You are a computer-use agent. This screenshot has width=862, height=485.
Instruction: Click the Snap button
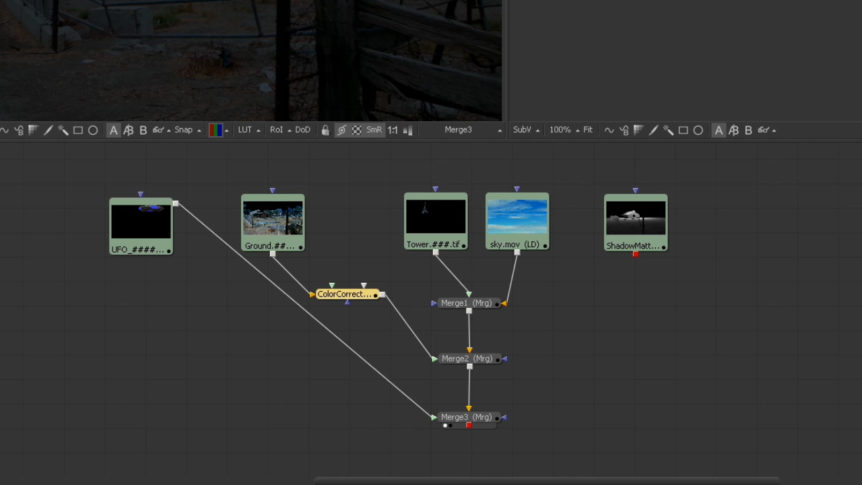pos(183,130)
